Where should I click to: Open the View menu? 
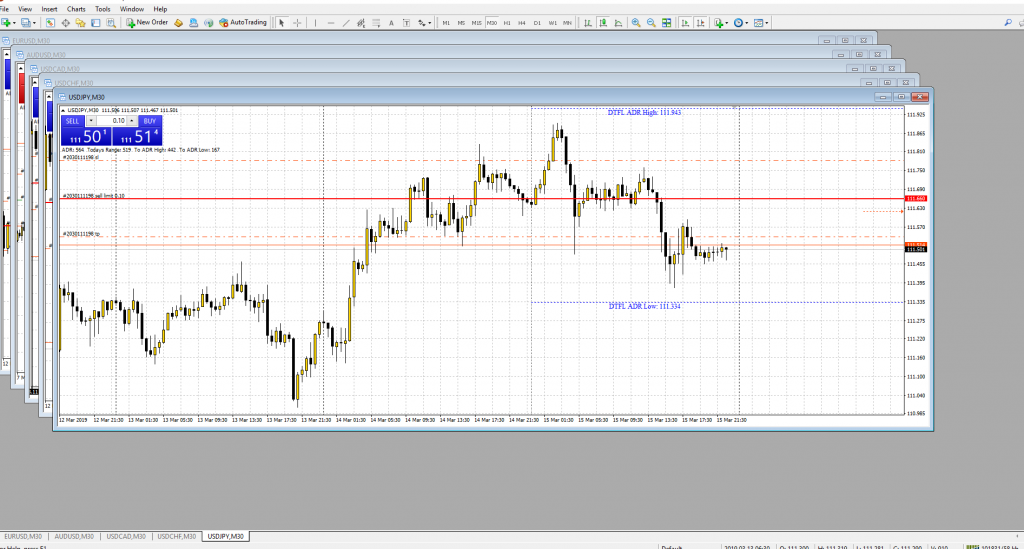[x=25, y=9]
